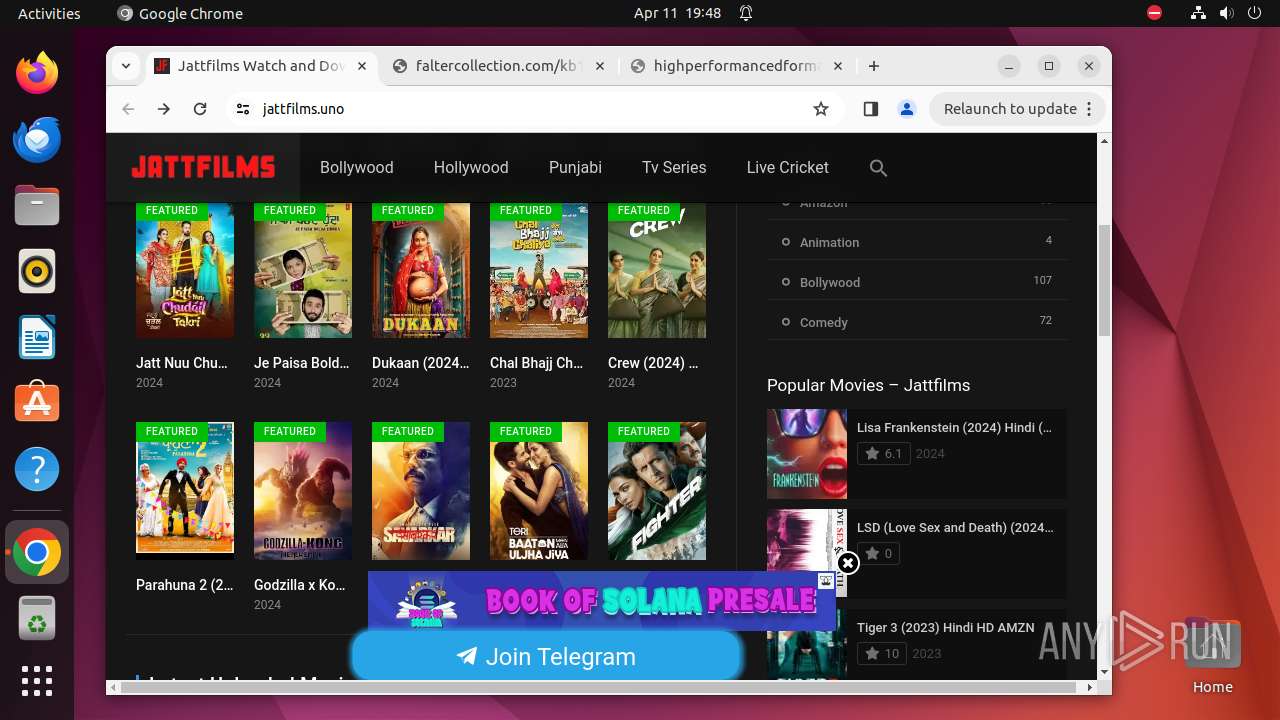This screenshot has width=1280, height=720.
Task: Open the Godzilla x Kong poster
Action: click(x=303, y=490)
